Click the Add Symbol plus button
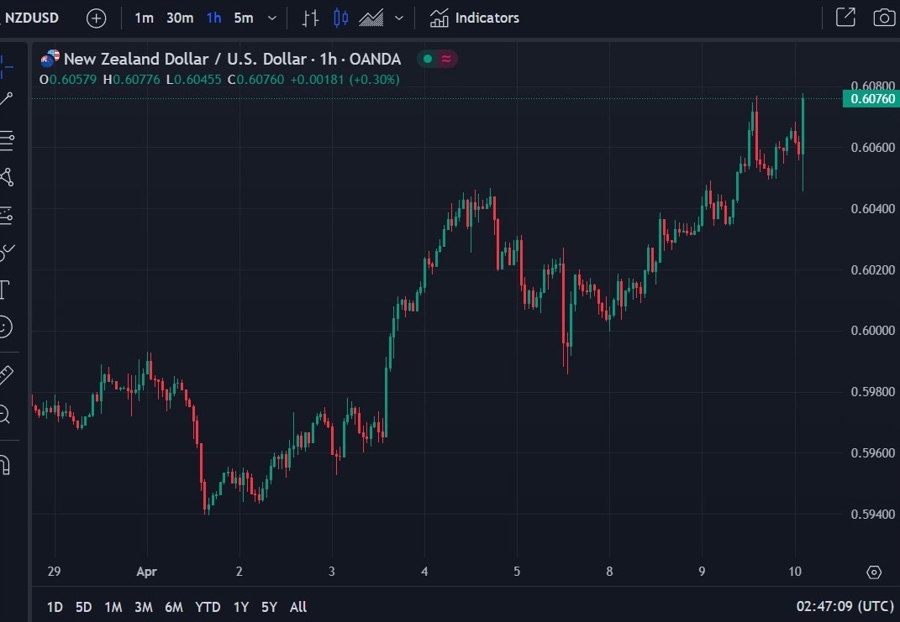The image size is (900, 622). 96,17
